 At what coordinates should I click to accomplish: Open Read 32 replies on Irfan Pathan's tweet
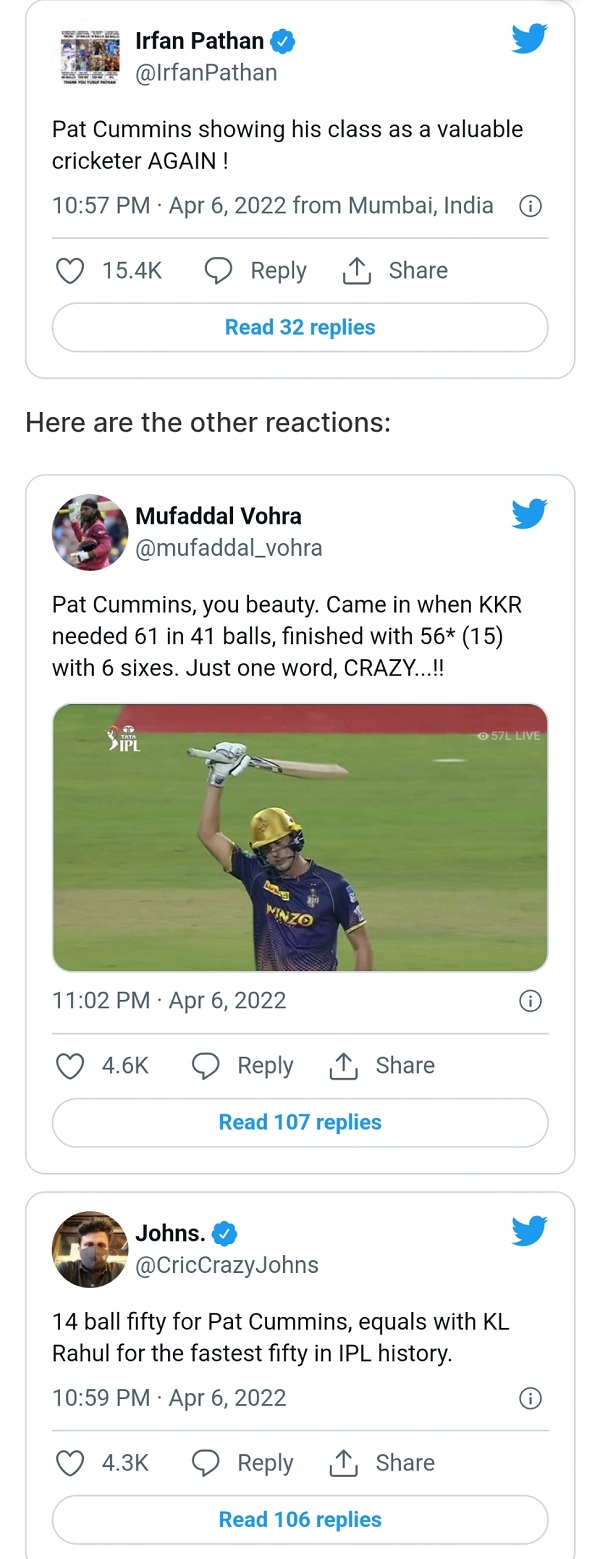pos(300,327)
